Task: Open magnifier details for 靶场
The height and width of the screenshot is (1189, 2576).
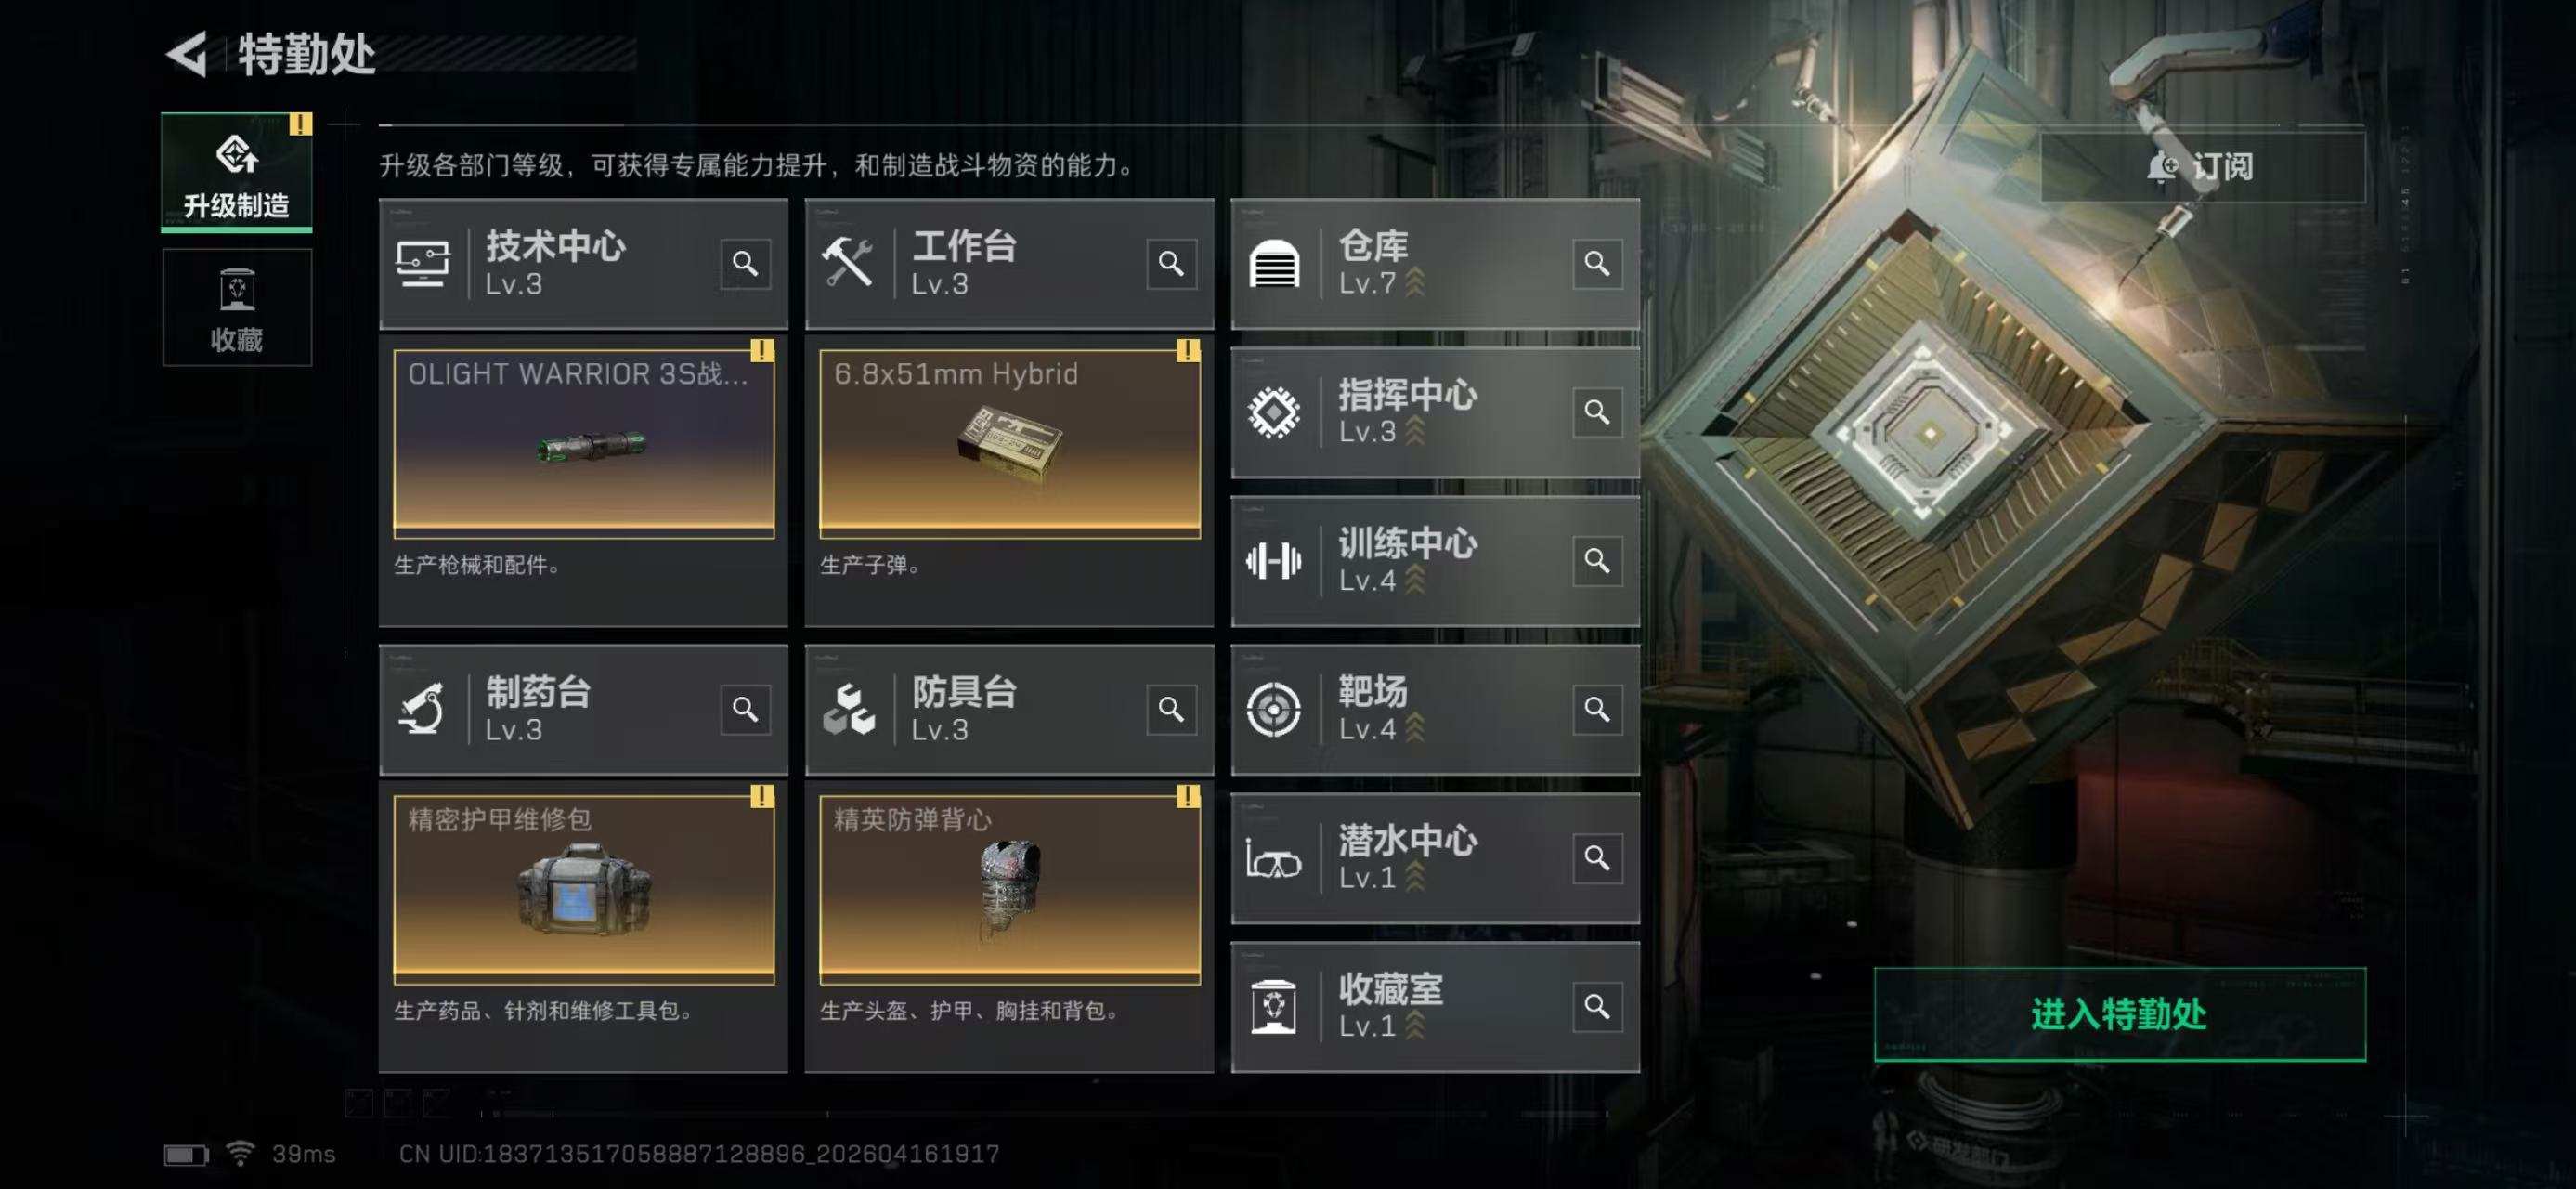Action: pos(1597,710)
